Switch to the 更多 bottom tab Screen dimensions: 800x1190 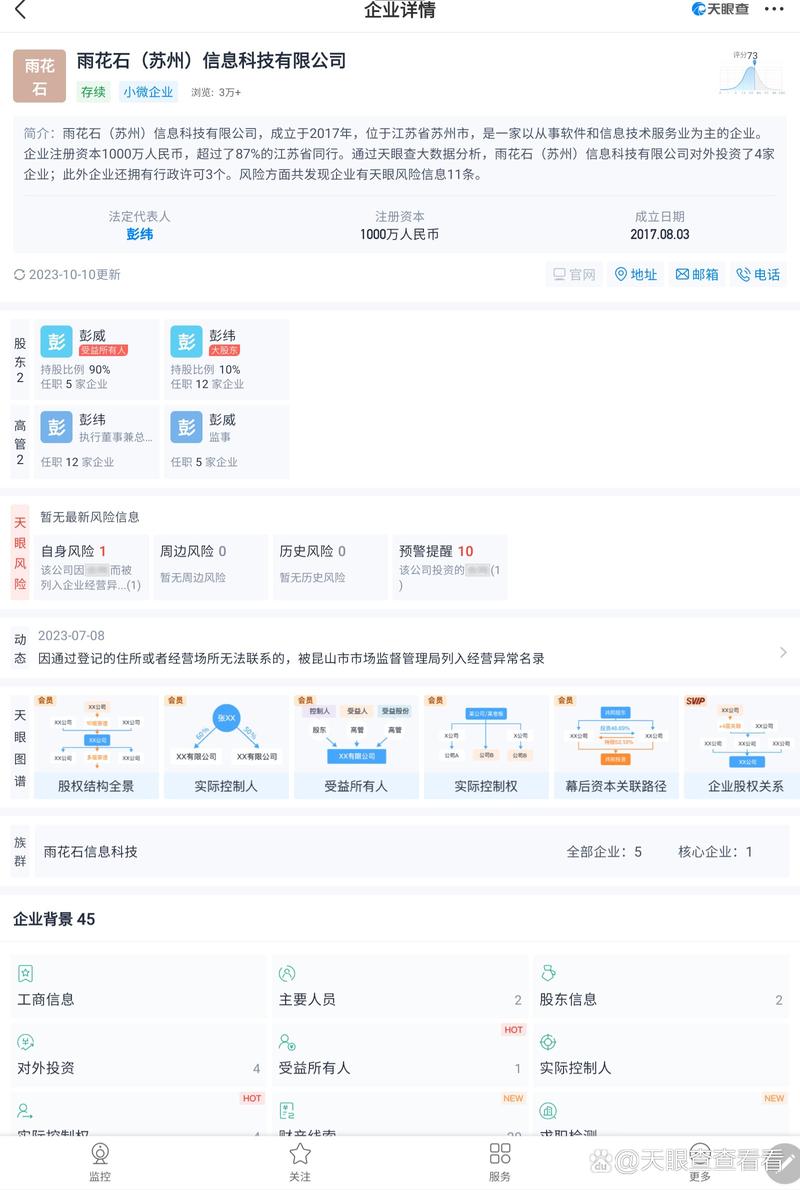(700, 1162)
